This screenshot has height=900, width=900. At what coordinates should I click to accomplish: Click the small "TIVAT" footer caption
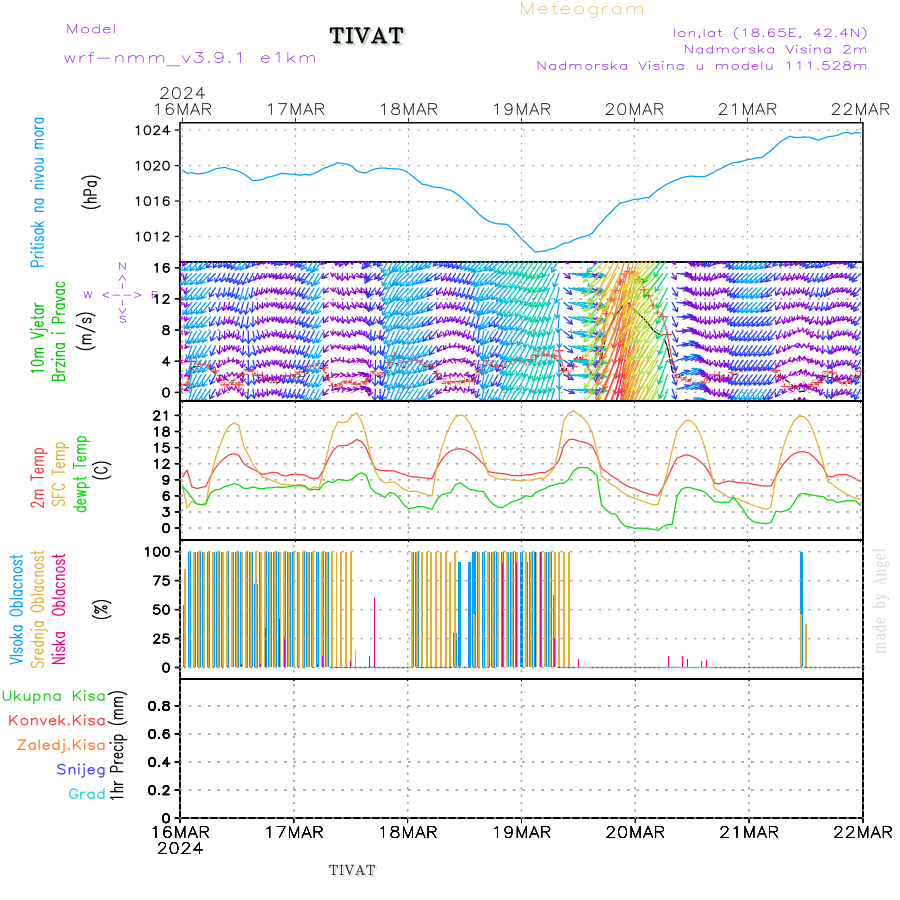tap(352, 871)
